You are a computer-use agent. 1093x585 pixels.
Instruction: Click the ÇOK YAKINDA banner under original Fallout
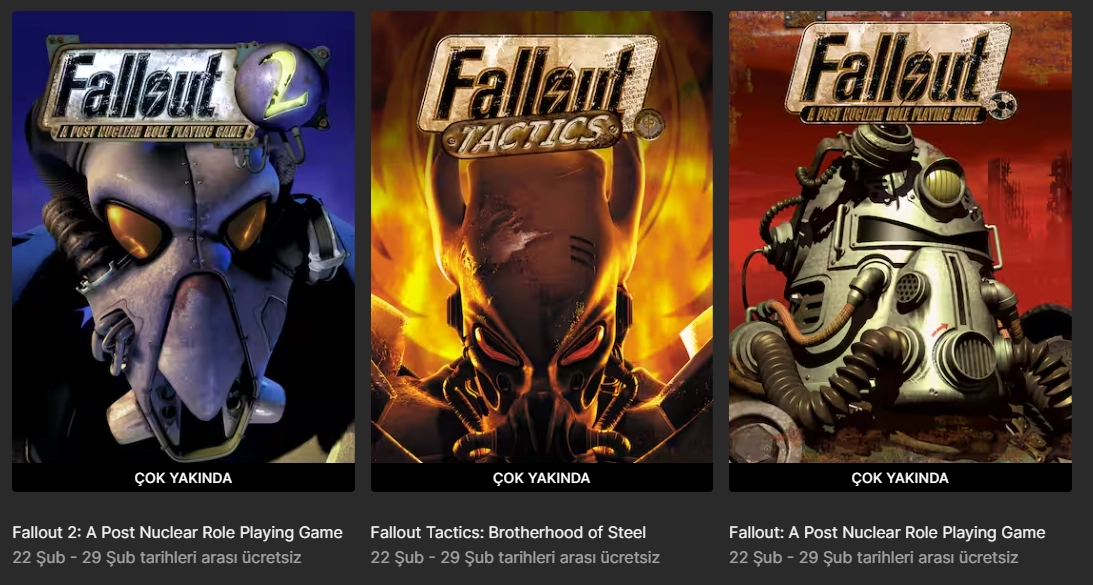(900, 478)
